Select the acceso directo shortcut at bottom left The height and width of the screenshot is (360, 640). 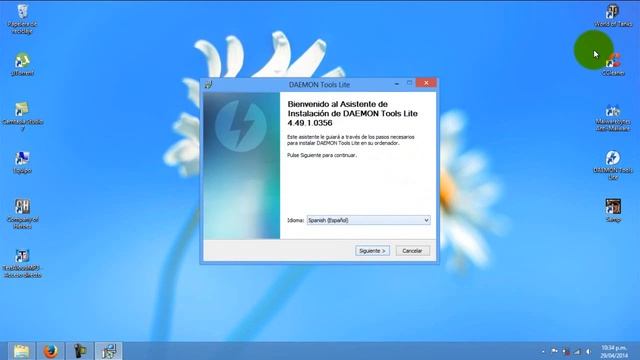pyautogui.click(x=22, y=264)
